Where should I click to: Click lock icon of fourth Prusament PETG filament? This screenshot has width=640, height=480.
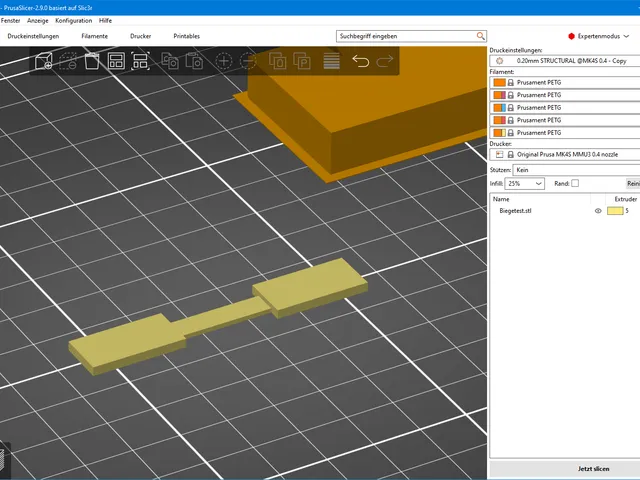pos(511,120)
